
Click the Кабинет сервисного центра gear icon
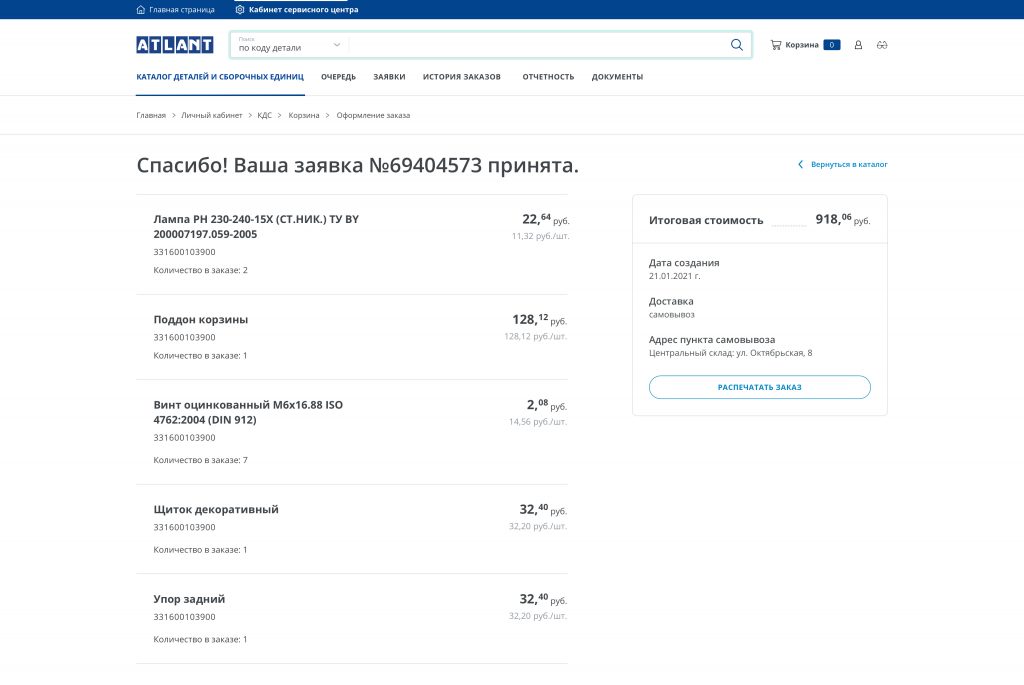coord(240,9)
